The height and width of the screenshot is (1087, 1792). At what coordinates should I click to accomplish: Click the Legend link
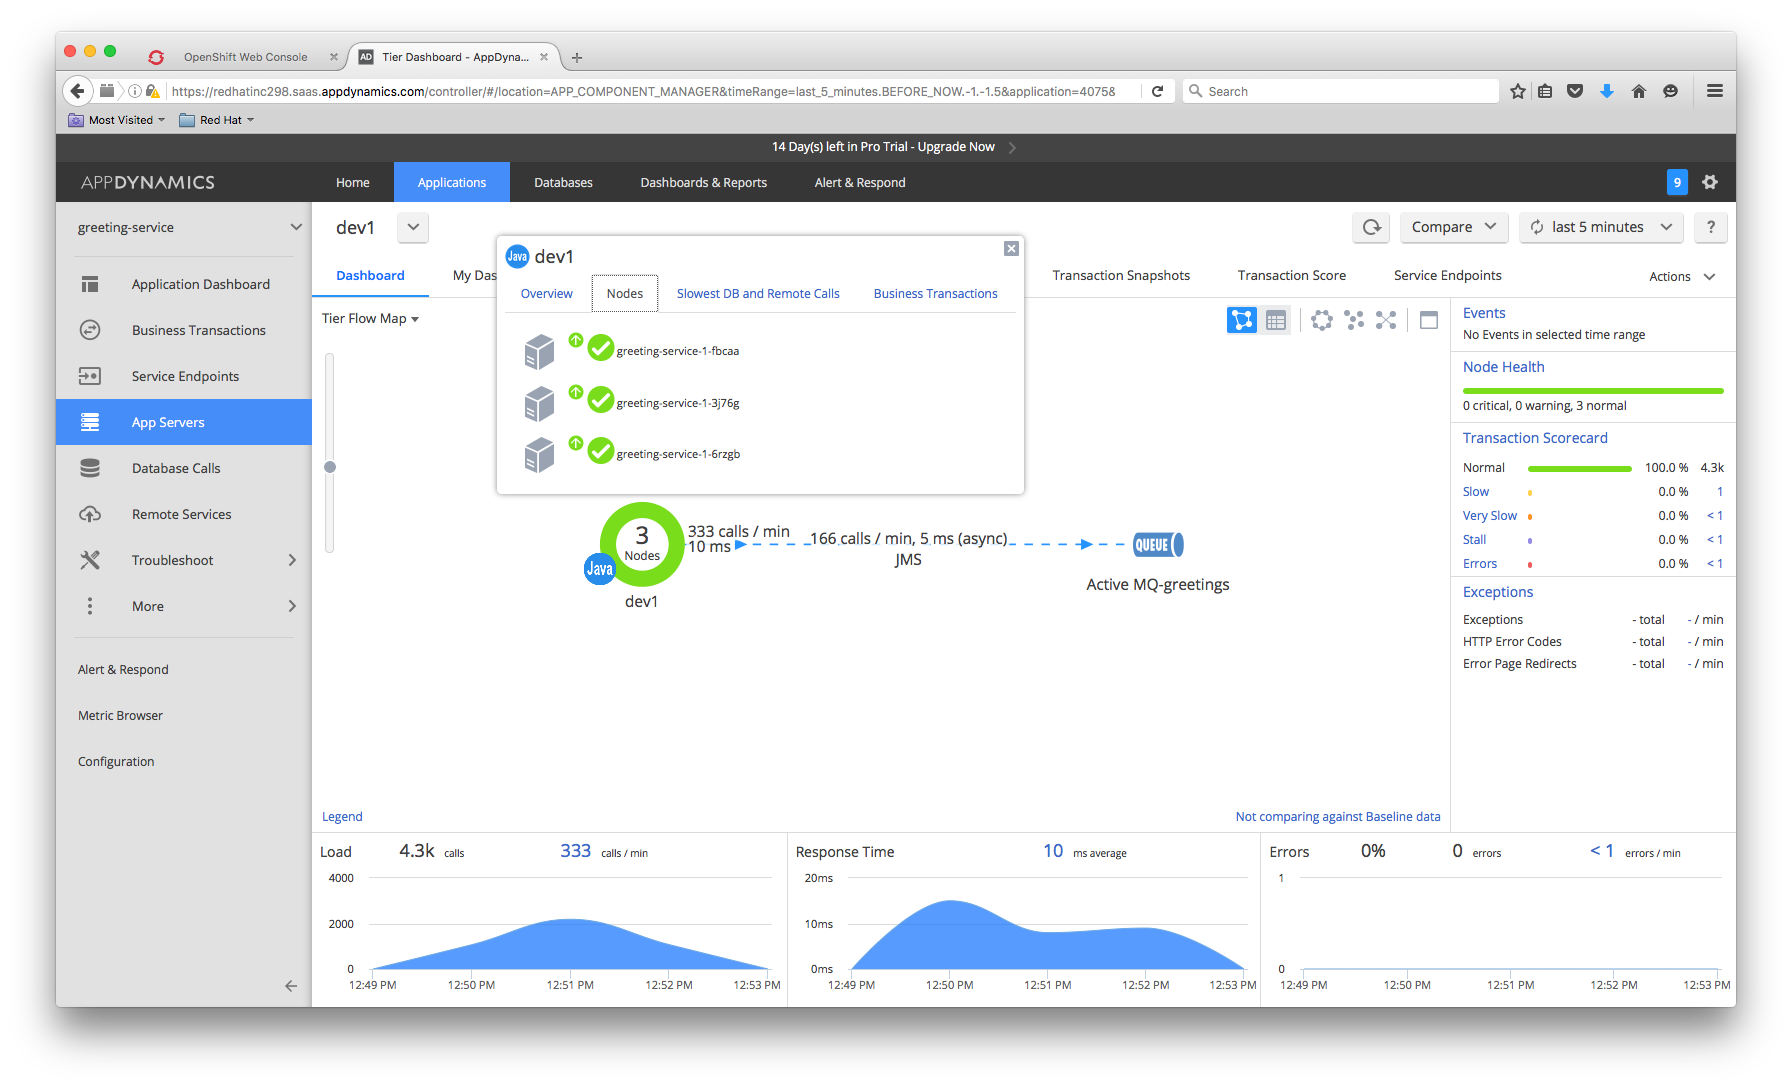[342, 816]
